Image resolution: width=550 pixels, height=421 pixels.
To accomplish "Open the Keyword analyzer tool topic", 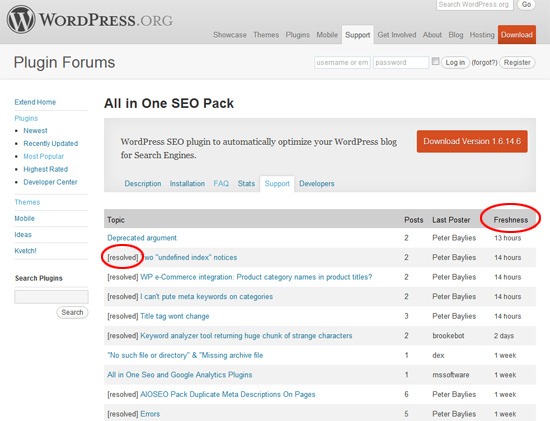I will (246, 336).
